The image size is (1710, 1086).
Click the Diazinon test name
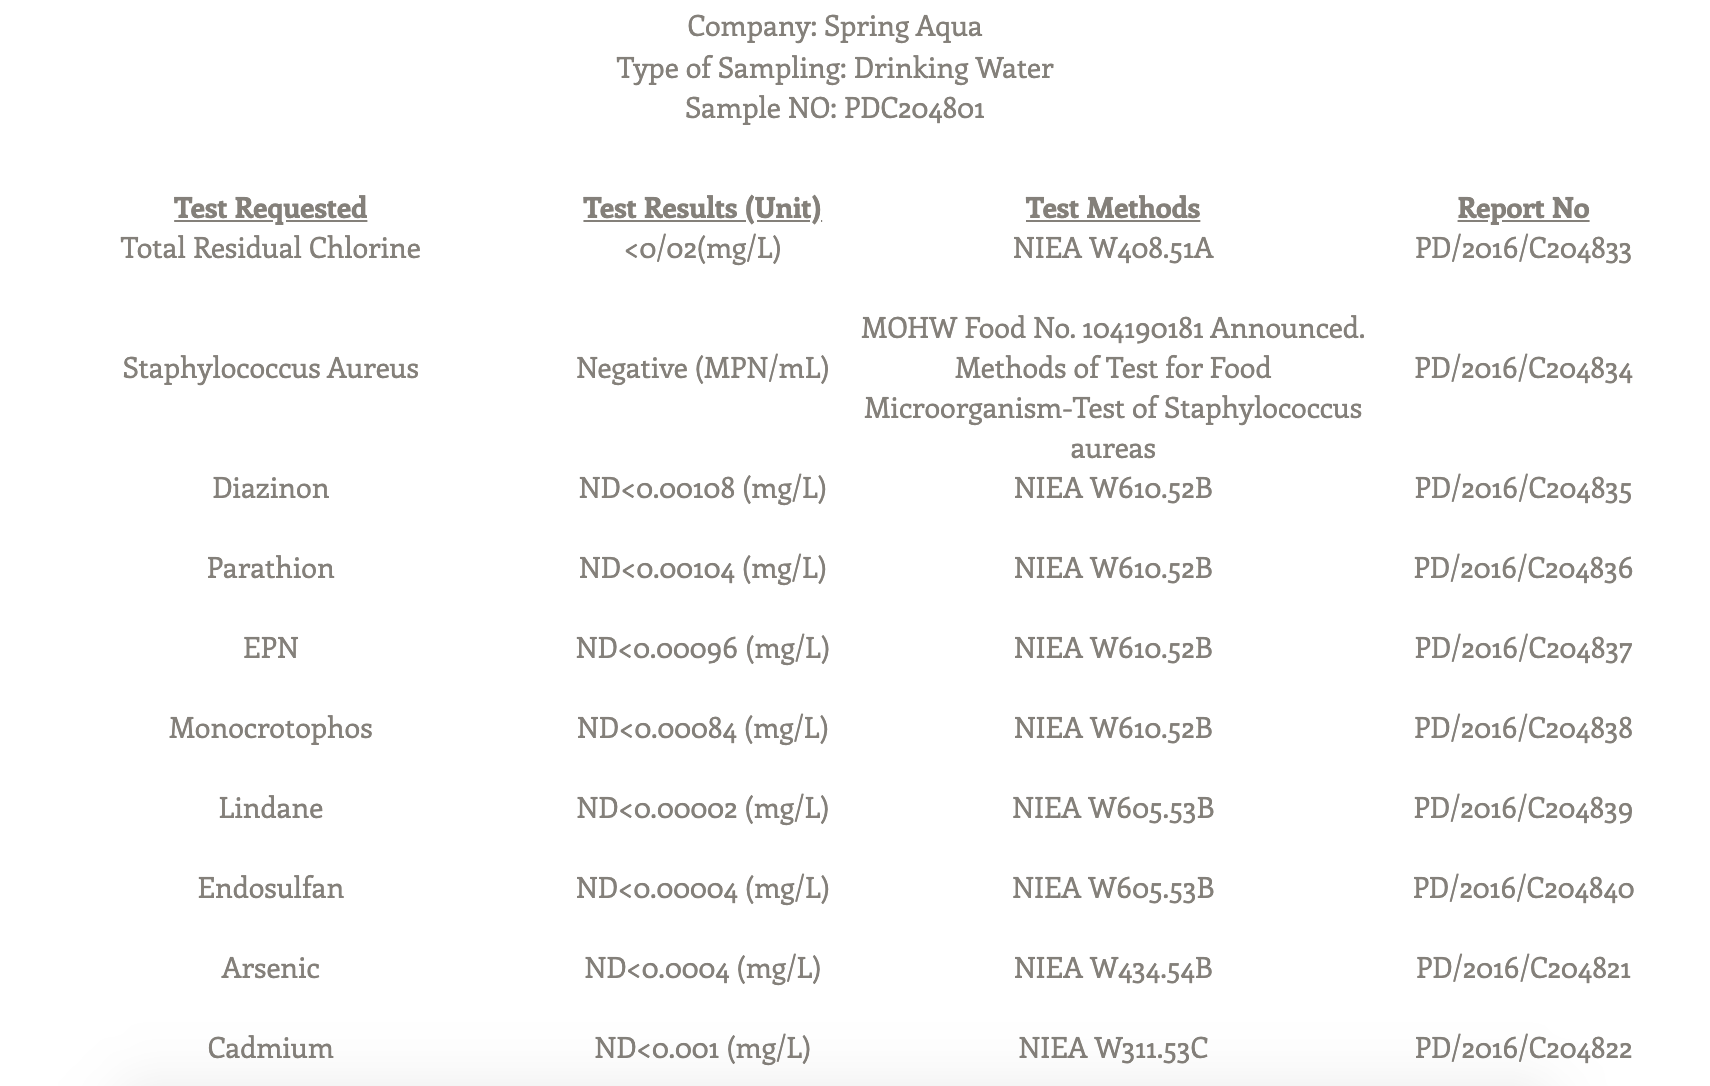270,488
